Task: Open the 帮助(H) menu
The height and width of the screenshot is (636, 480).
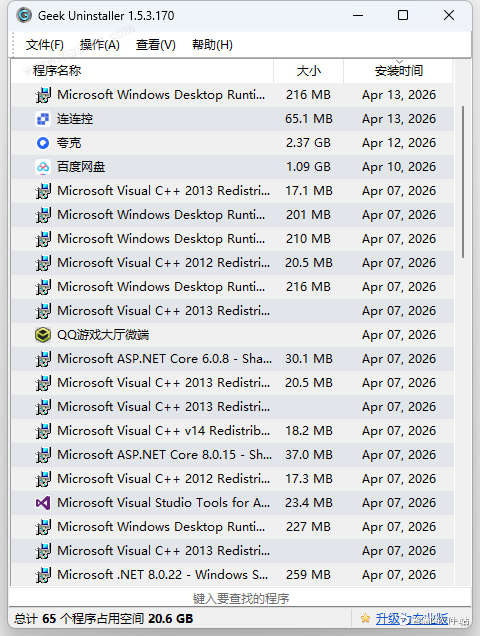Action: click(212, 45)
